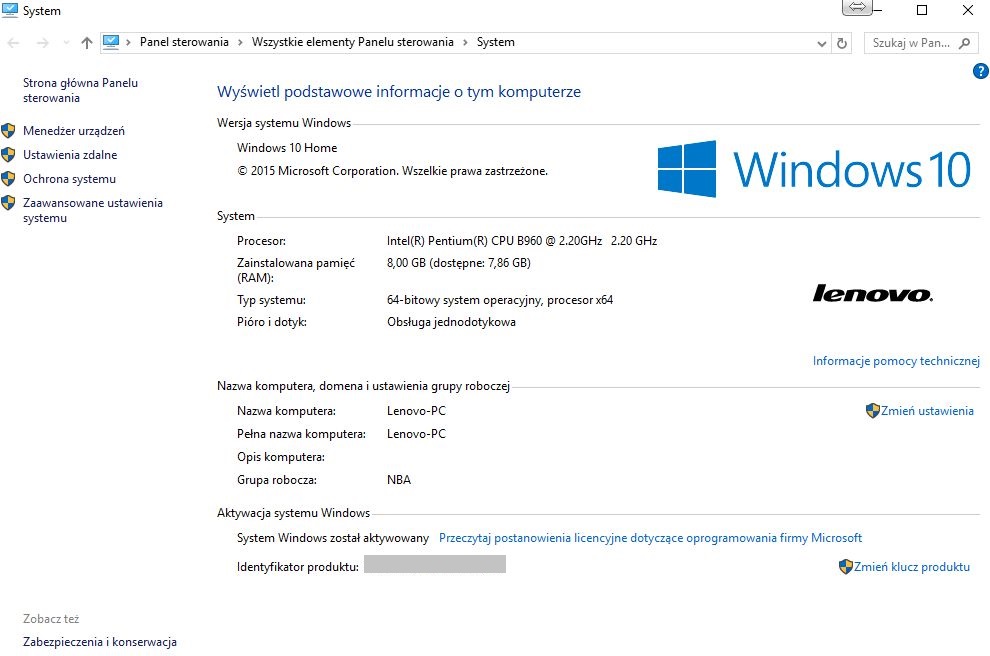Viewport: 990px width, 656px height.
Task: Expand chevron after Panel sterowania breadcrumb
Action: [240, 42]
